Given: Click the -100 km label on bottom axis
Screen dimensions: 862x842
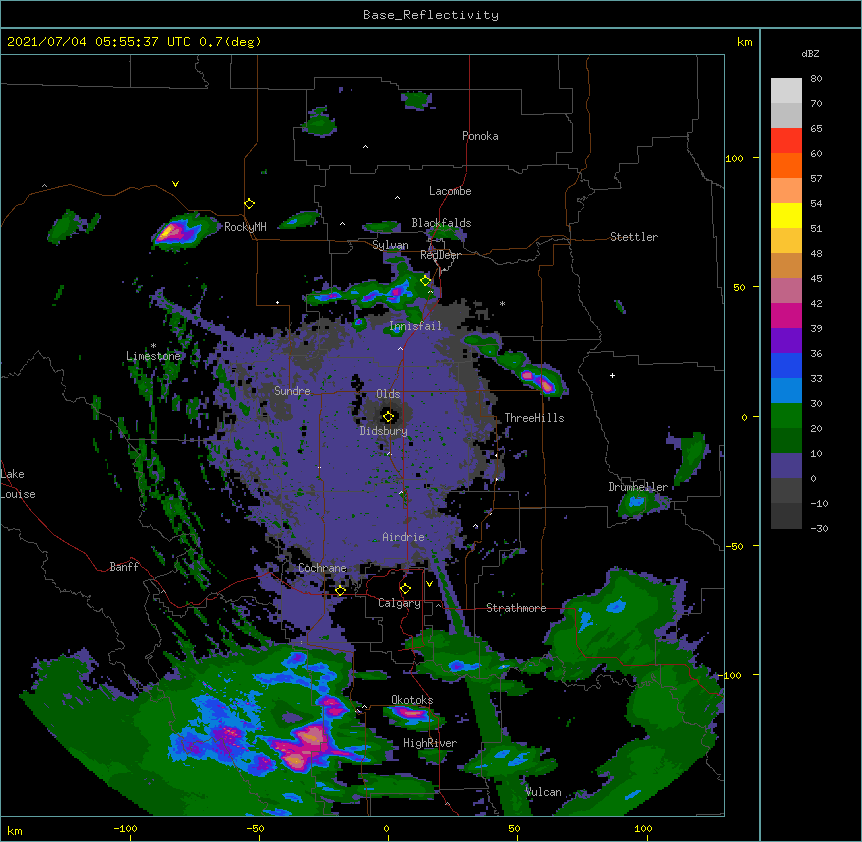Looking at the screenshot, I should click(125, 828).
